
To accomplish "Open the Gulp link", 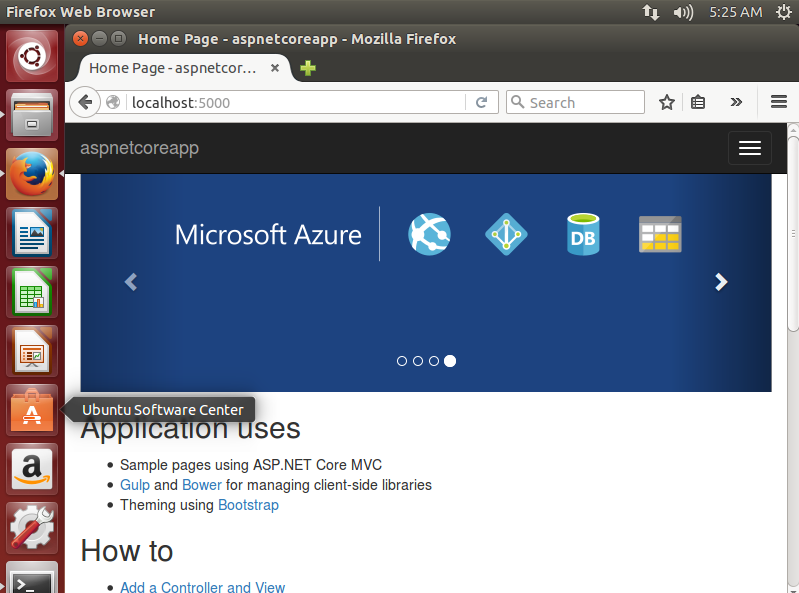I will tap(135, 485).
